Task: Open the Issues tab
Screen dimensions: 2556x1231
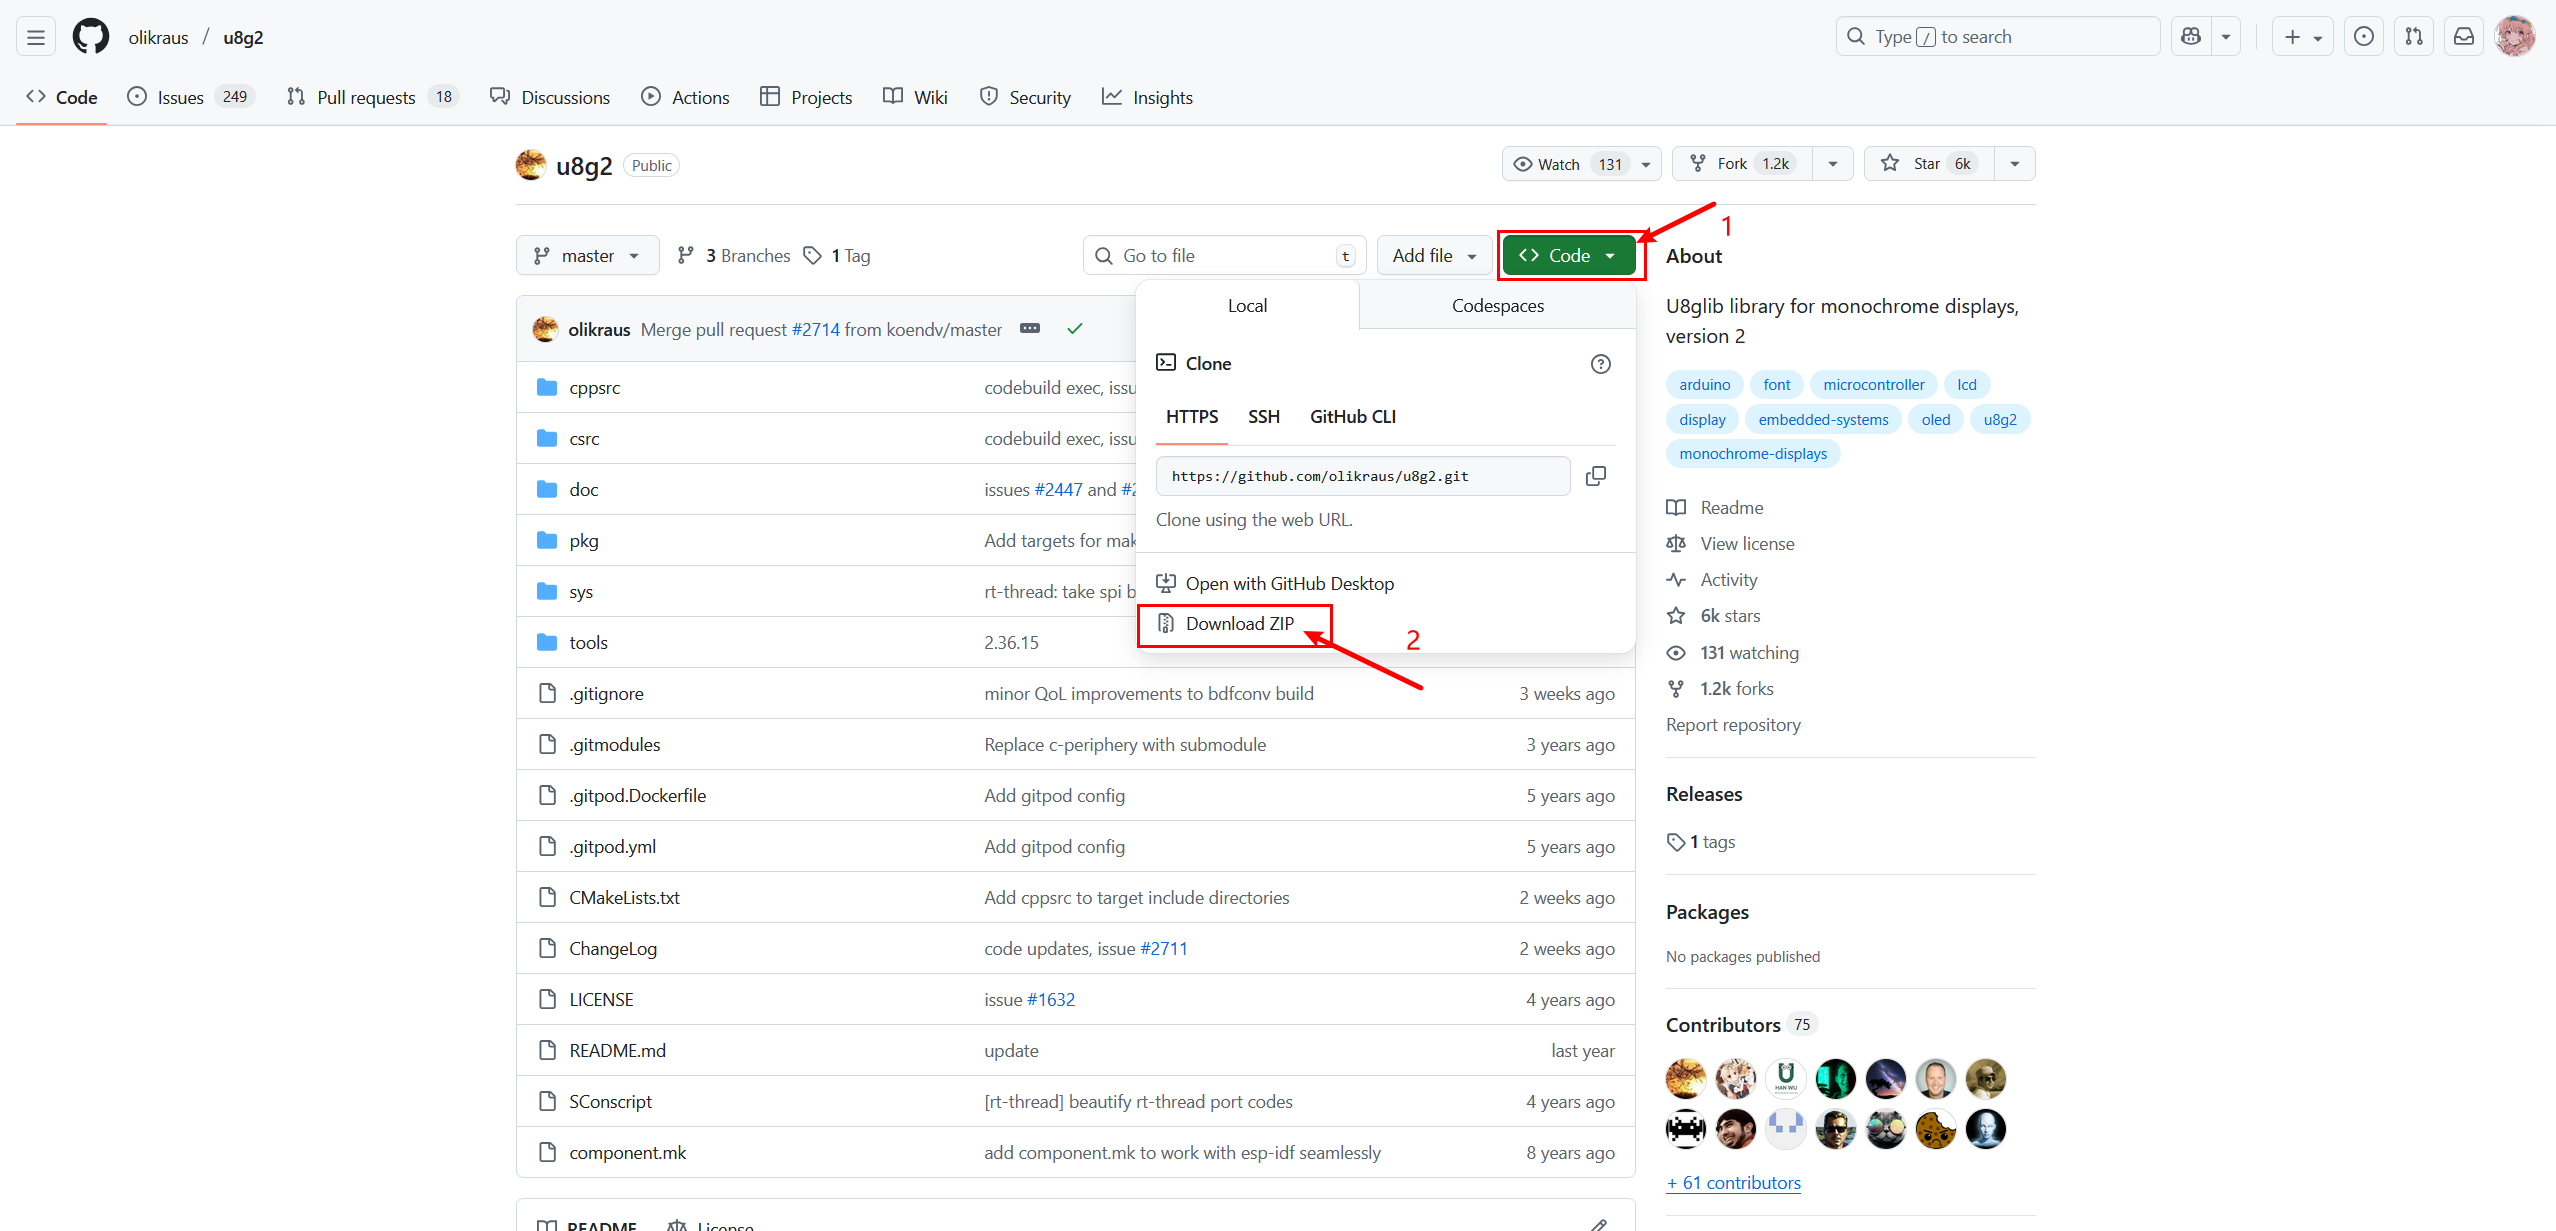Action: tap(180, 97)
